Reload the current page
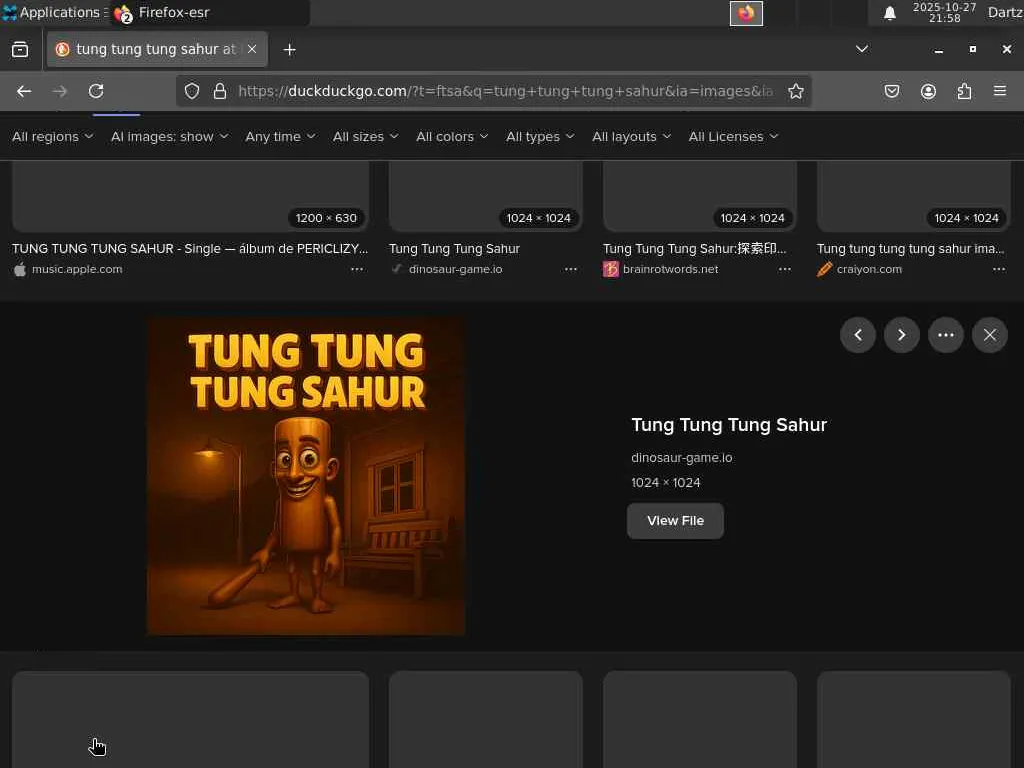1024x768 pixels. pyautogui.click(x=96, y=91)
